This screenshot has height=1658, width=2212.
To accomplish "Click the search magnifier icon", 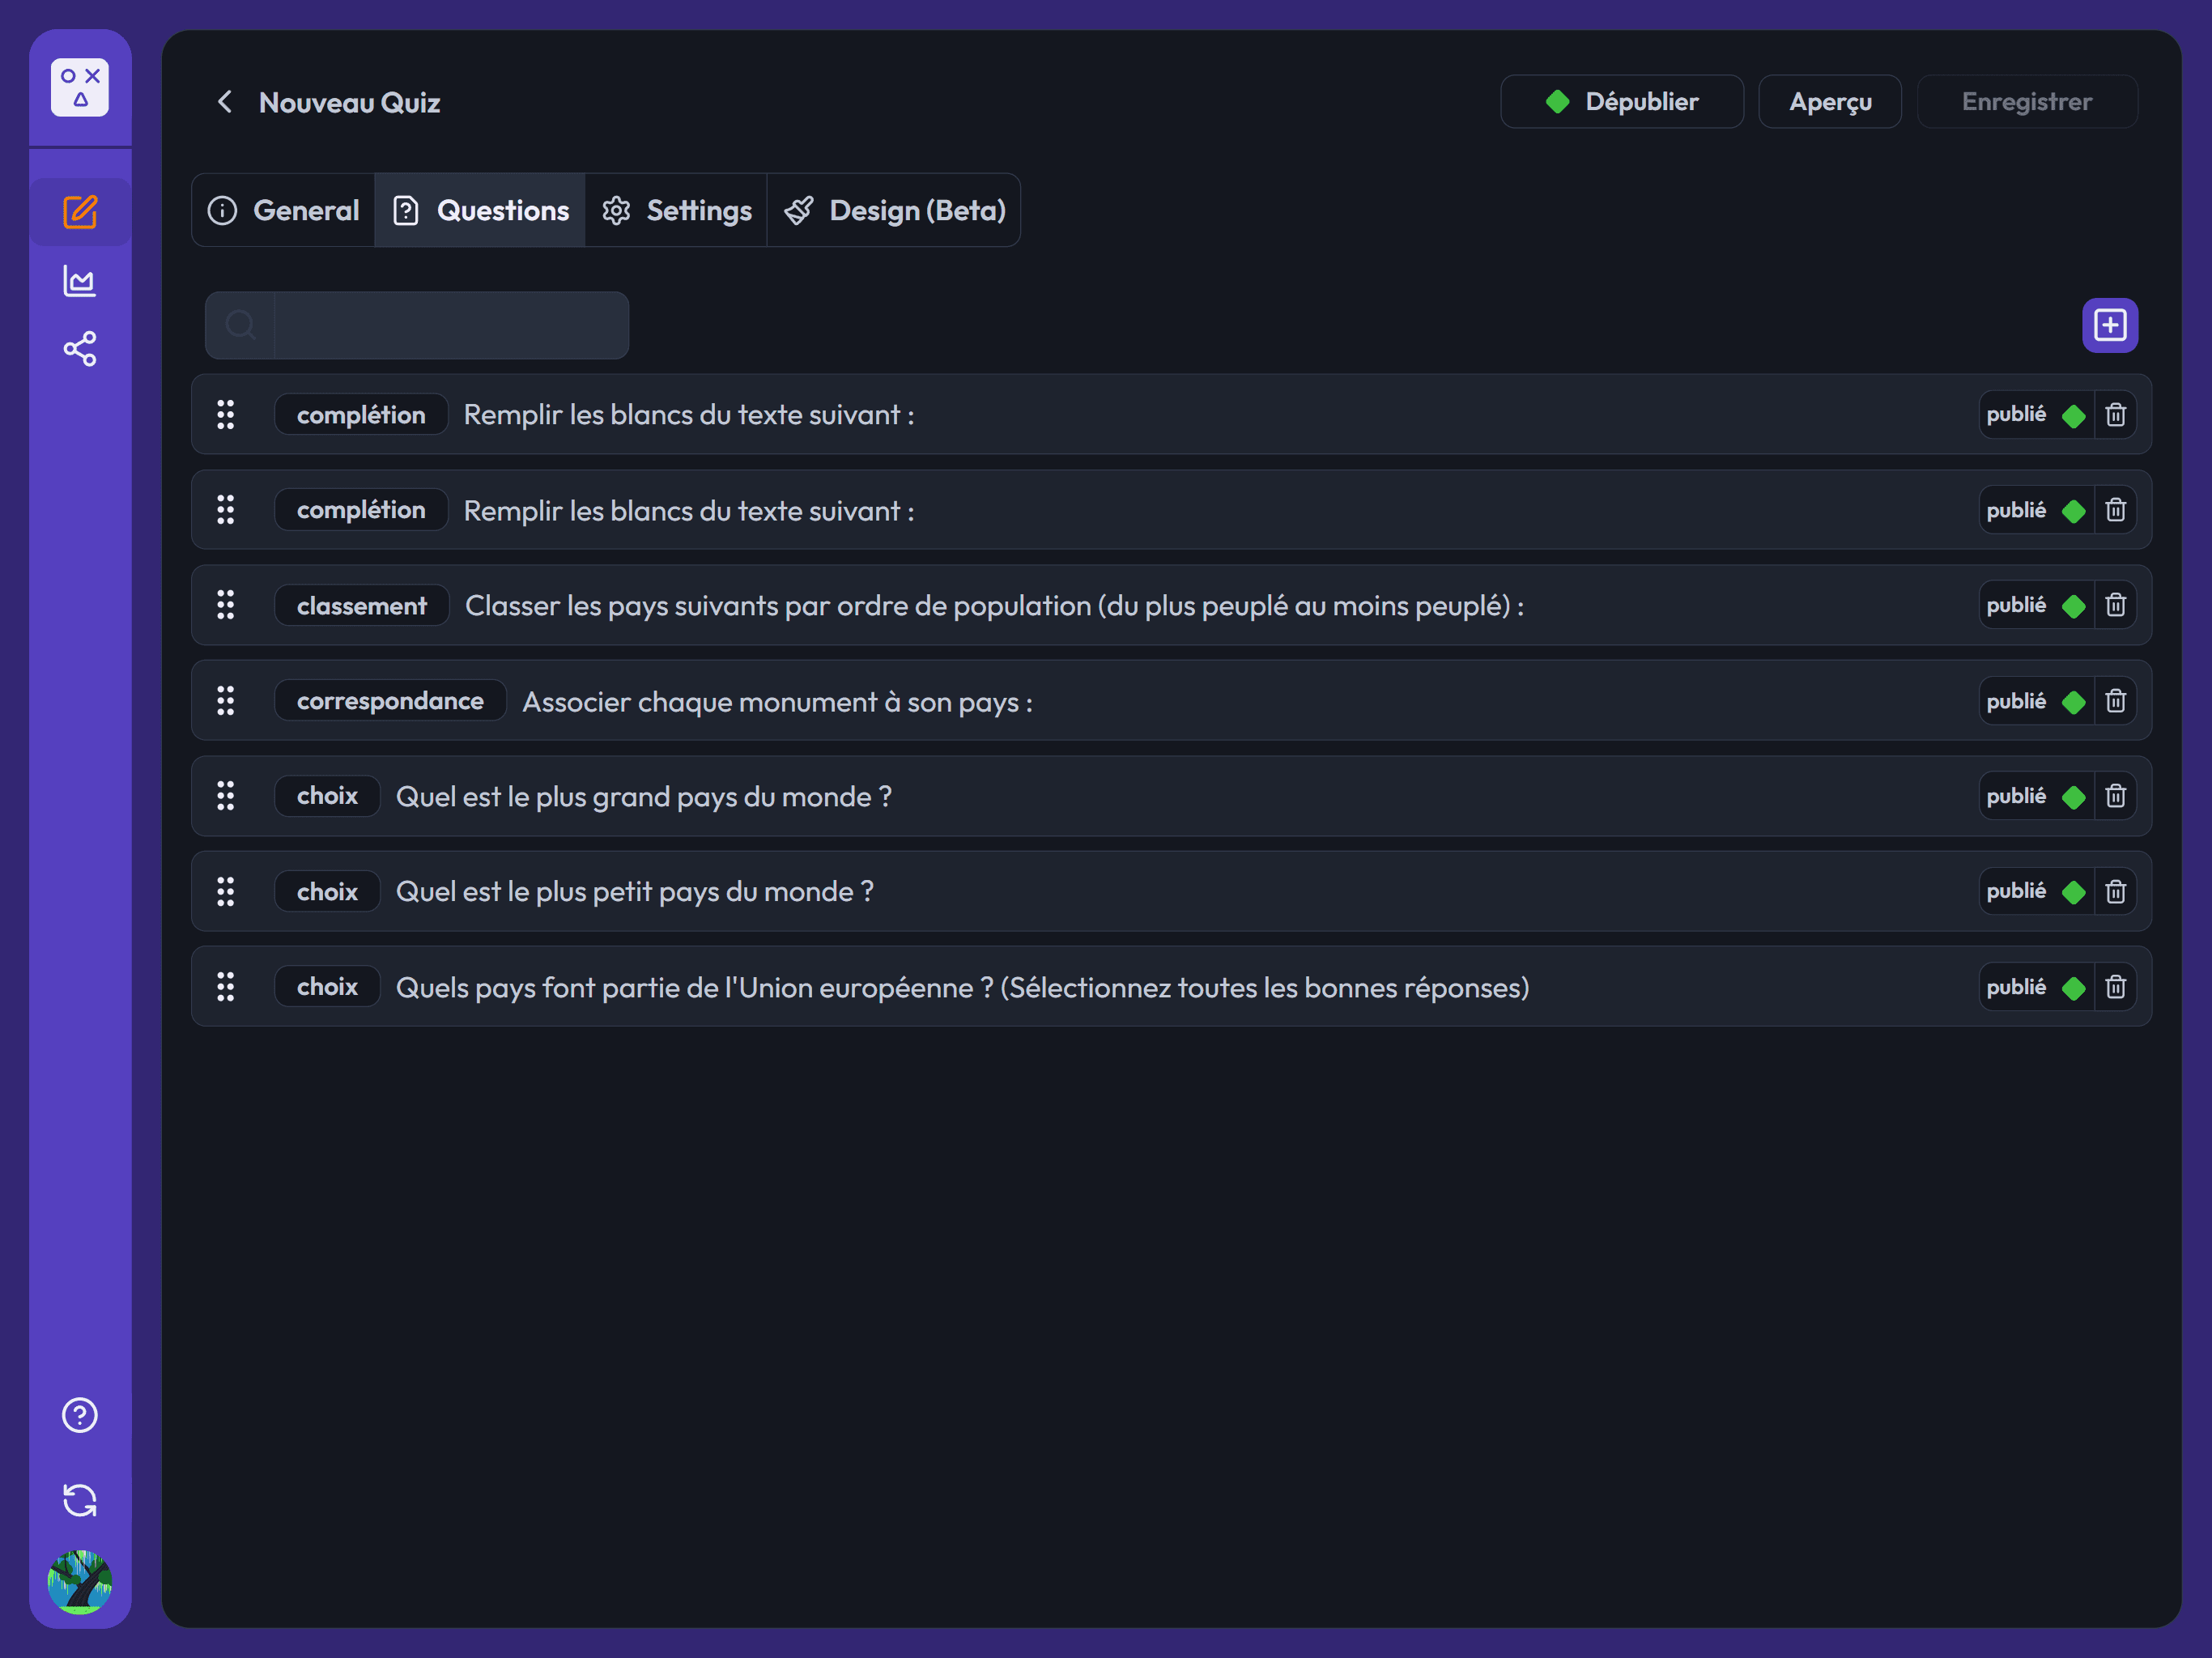I will point(242,324).
